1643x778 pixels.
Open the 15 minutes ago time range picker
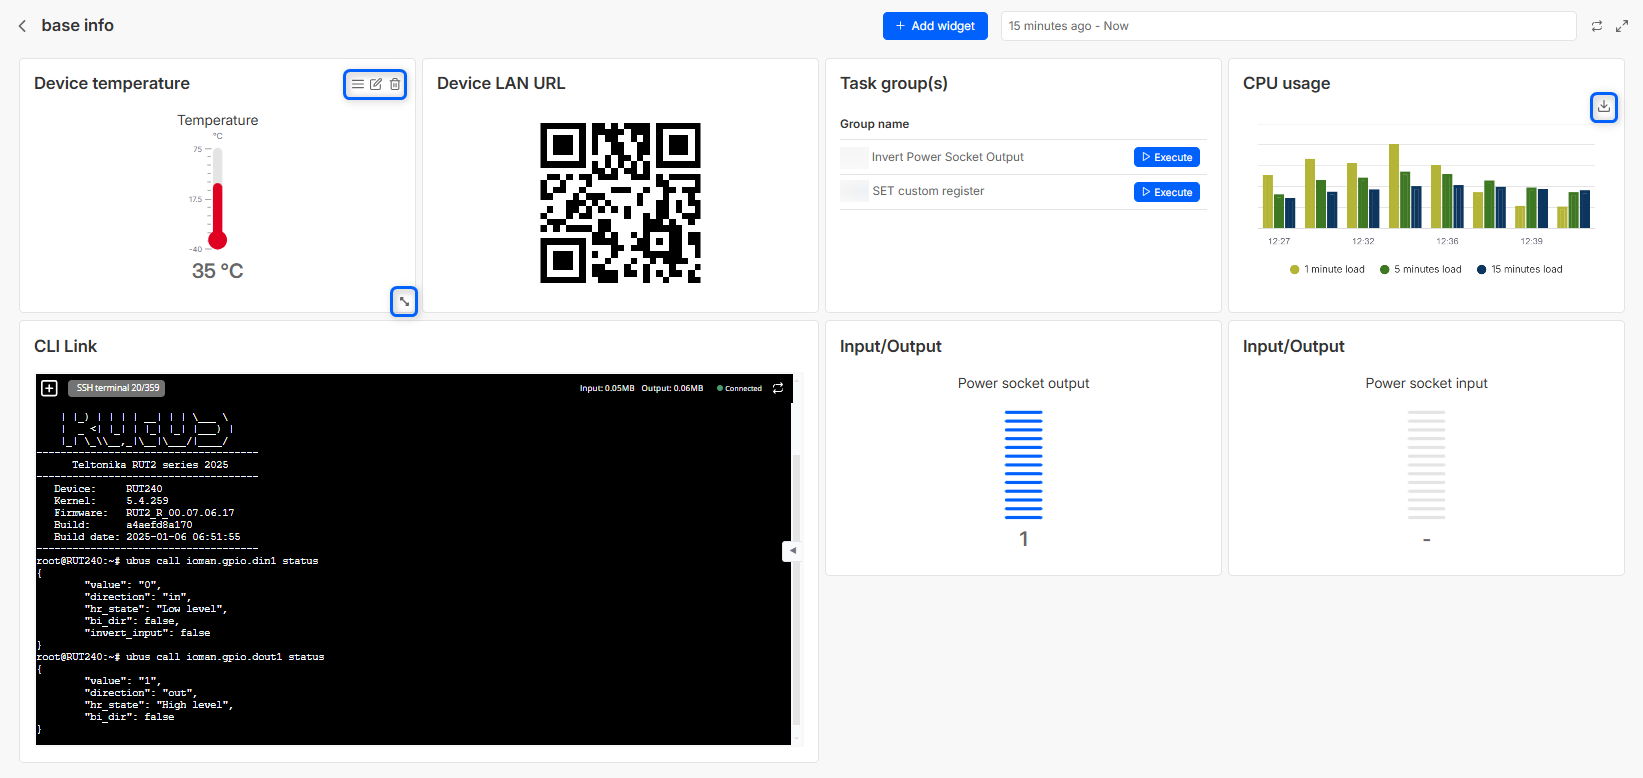coord(1287,26)
